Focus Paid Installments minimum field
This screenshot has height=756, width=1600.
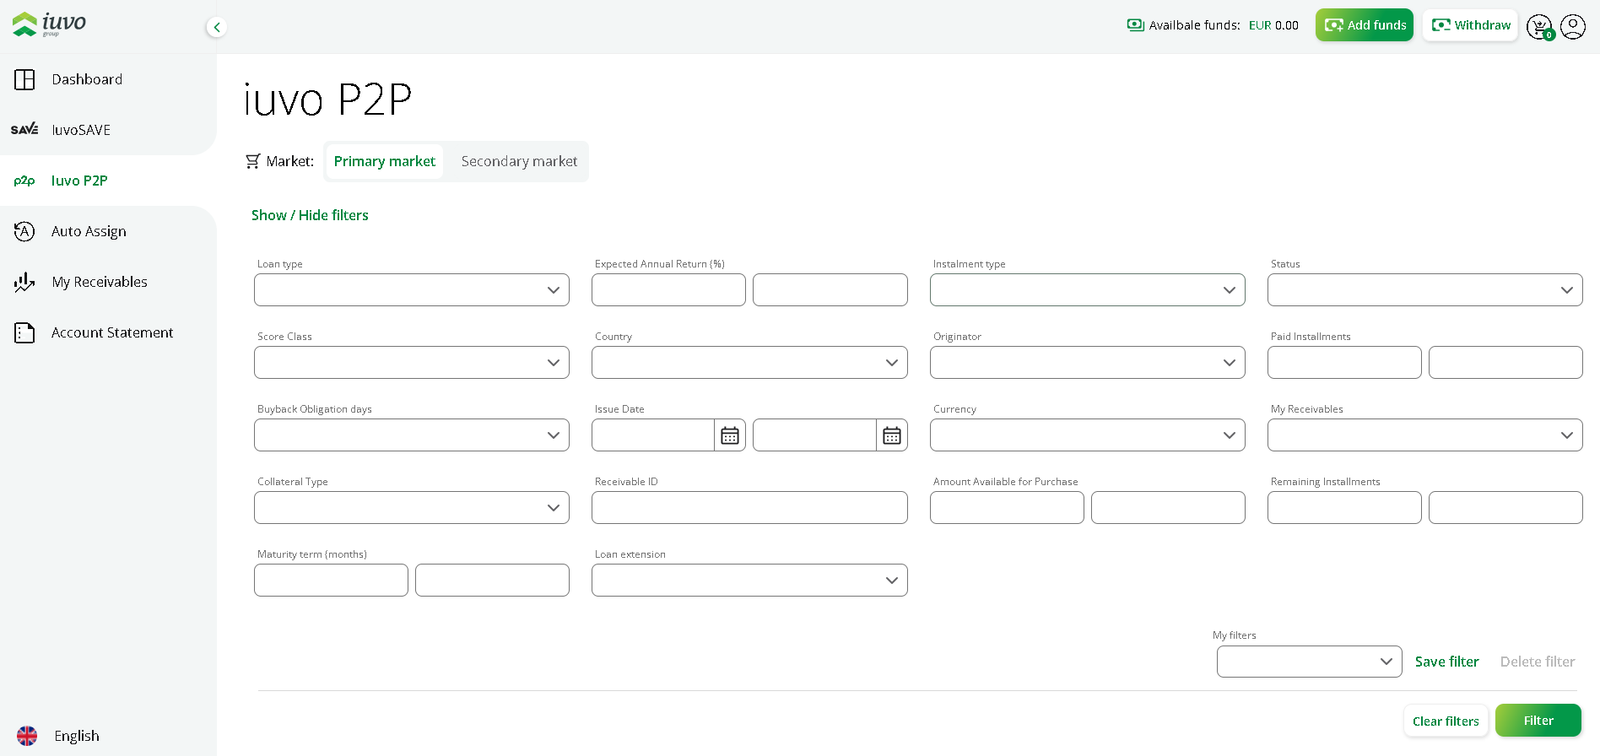click(x=1344, y=362)
